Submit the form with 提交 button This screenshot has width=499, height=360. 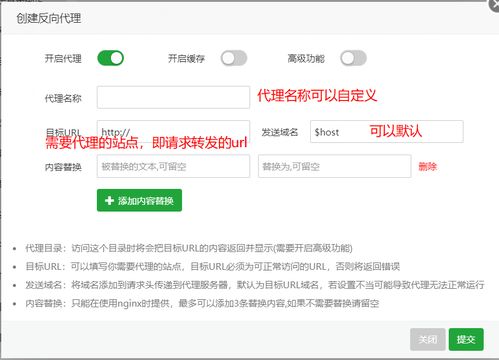click(466, 339)
